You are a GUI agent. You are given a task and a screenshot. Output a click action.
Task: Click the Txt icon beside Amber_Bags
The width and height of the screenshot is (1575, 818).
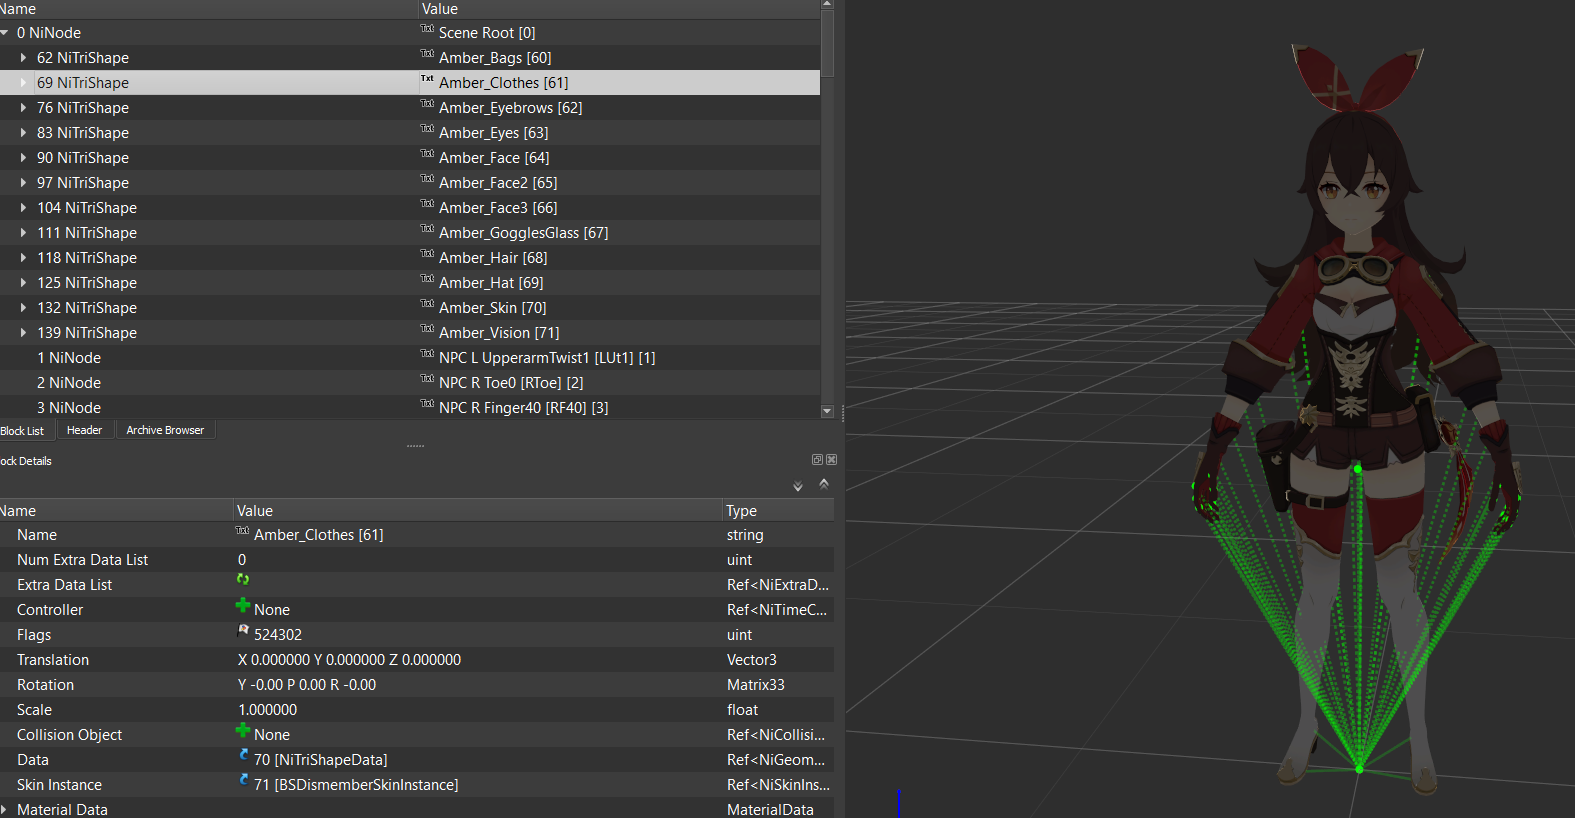(x=427, y=53)
